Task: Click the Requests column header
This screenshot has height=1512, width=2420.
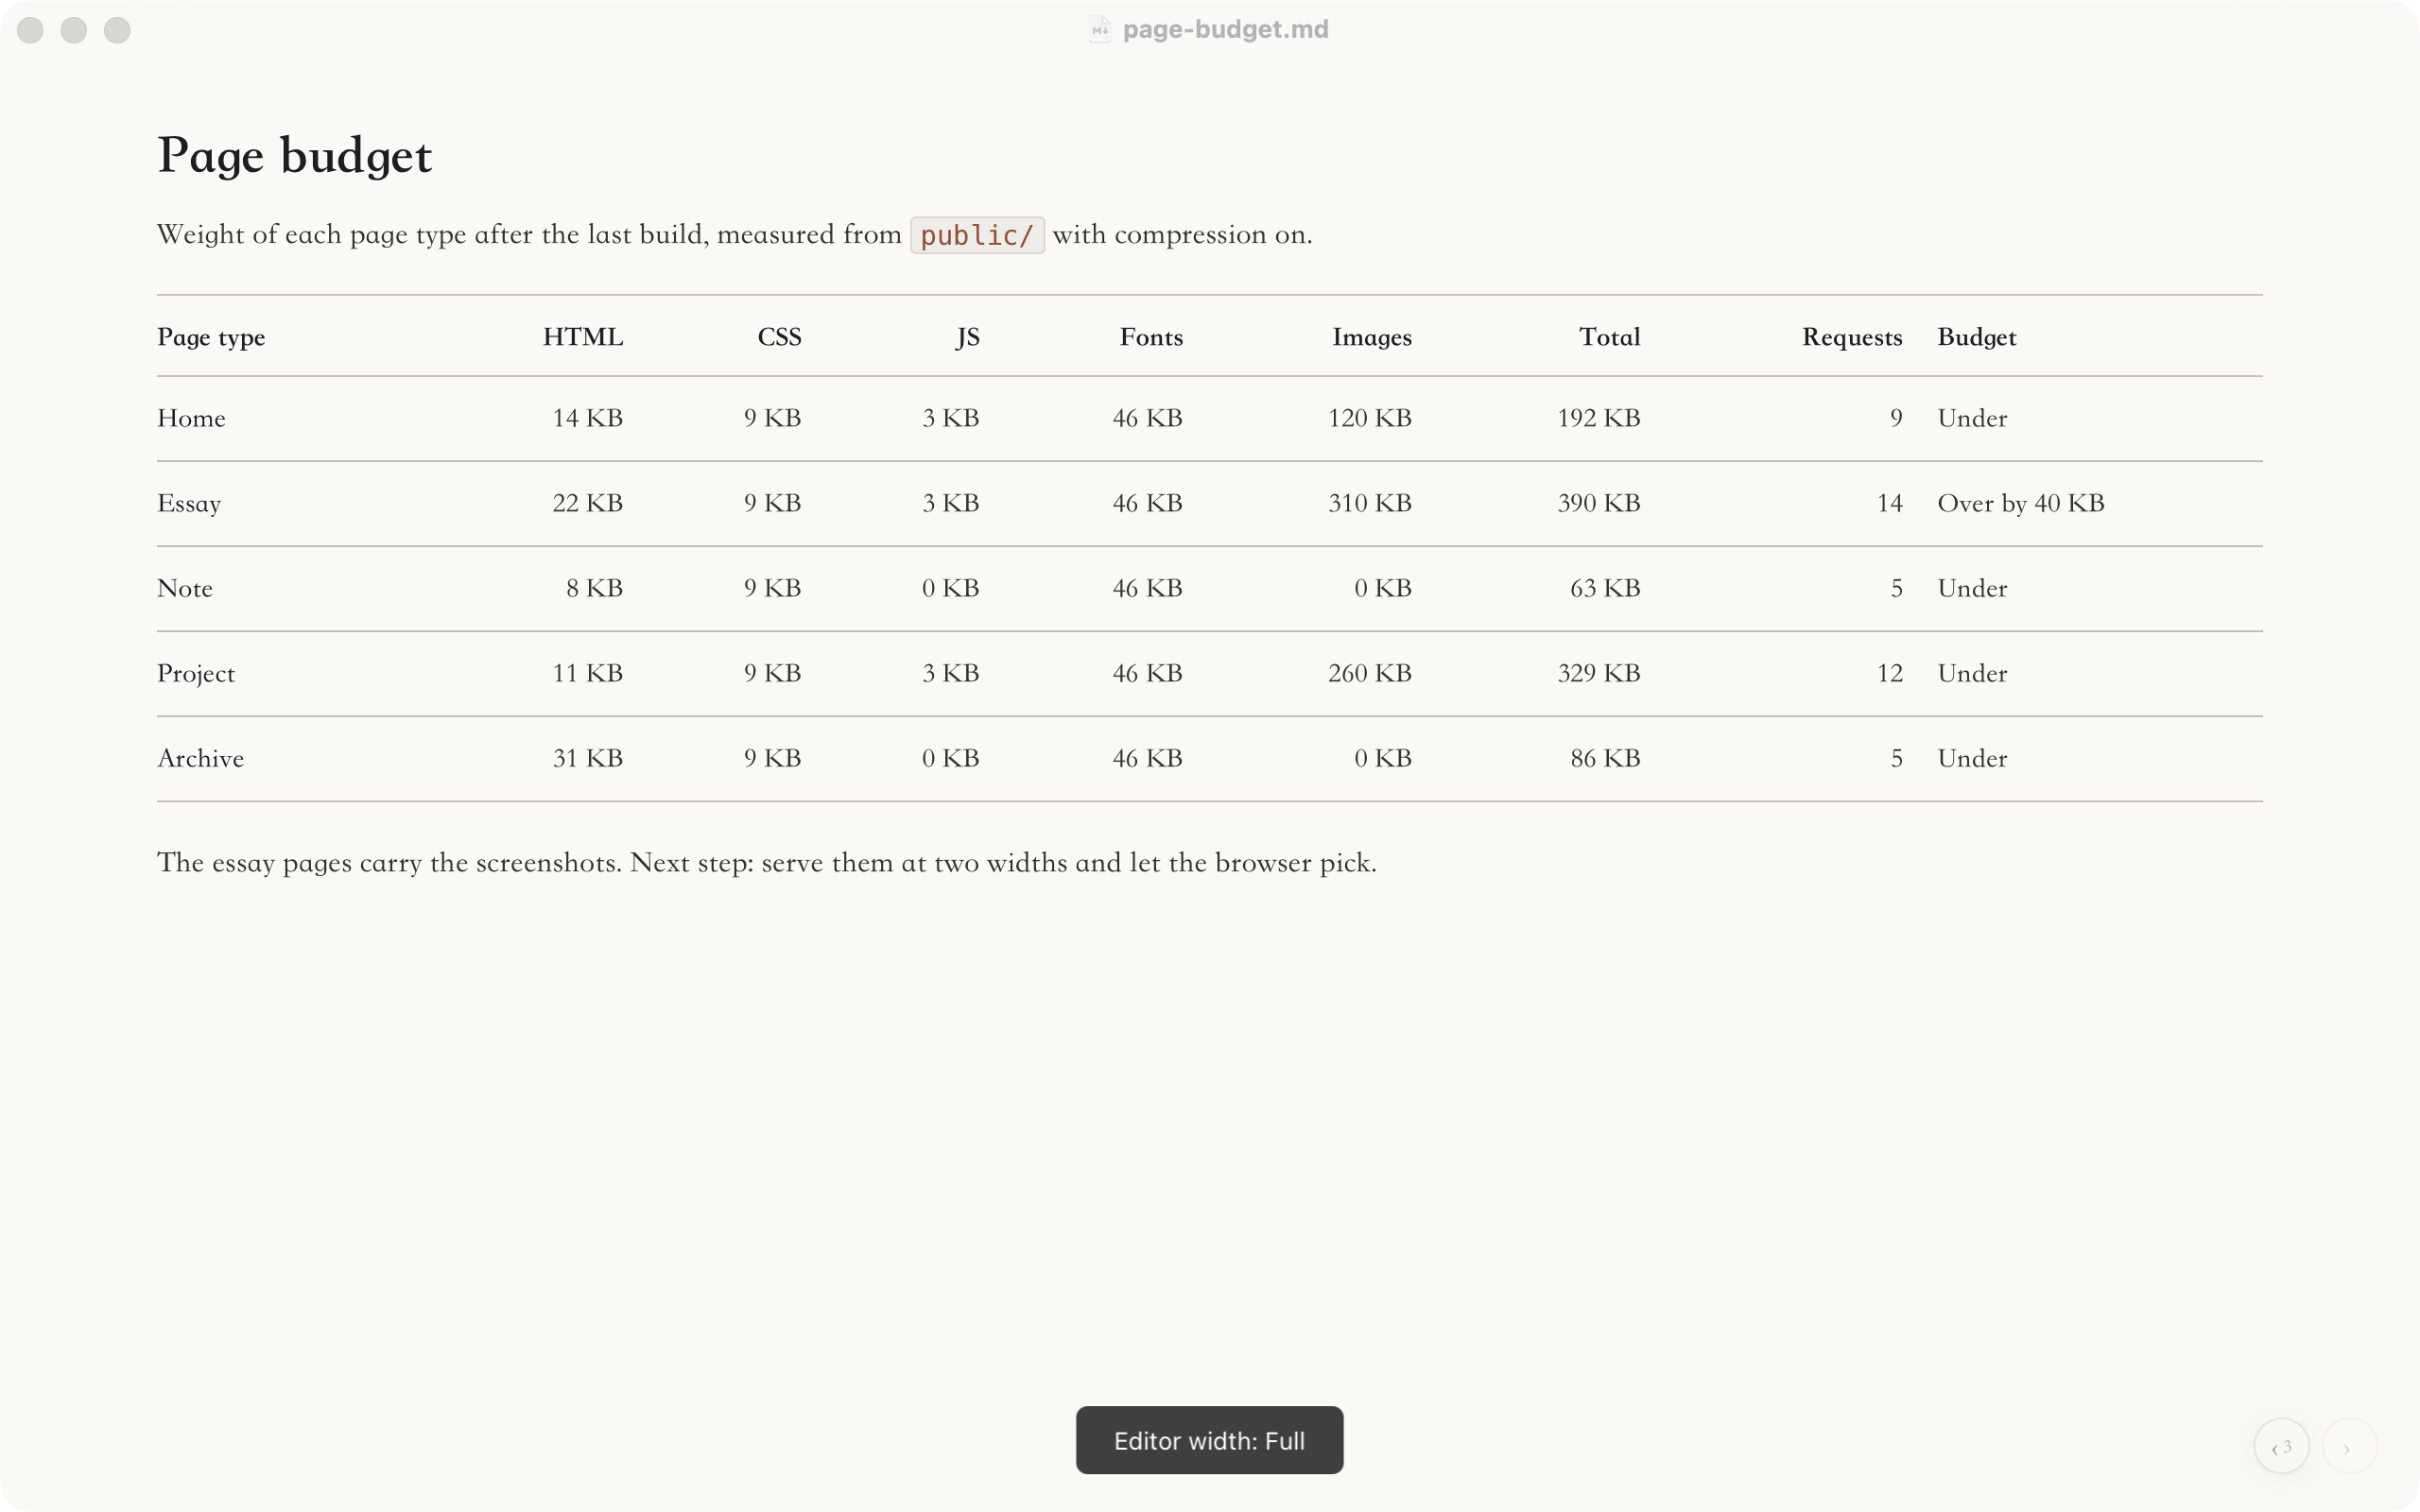Action: click(x=1852, y=337)
